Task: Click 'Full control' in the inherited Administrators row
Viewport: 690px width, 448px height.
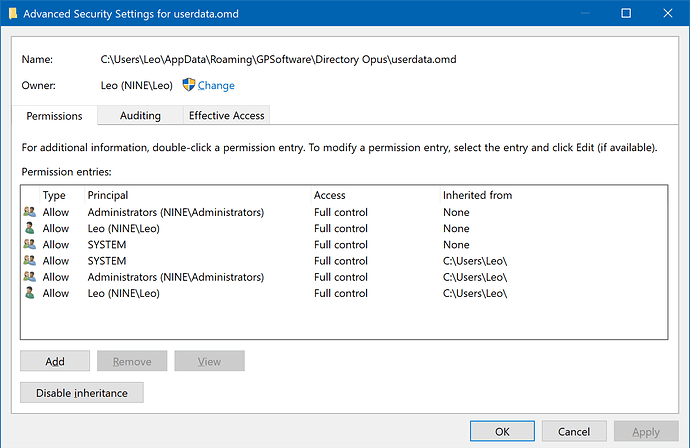Action: click(x=341, y=277)
